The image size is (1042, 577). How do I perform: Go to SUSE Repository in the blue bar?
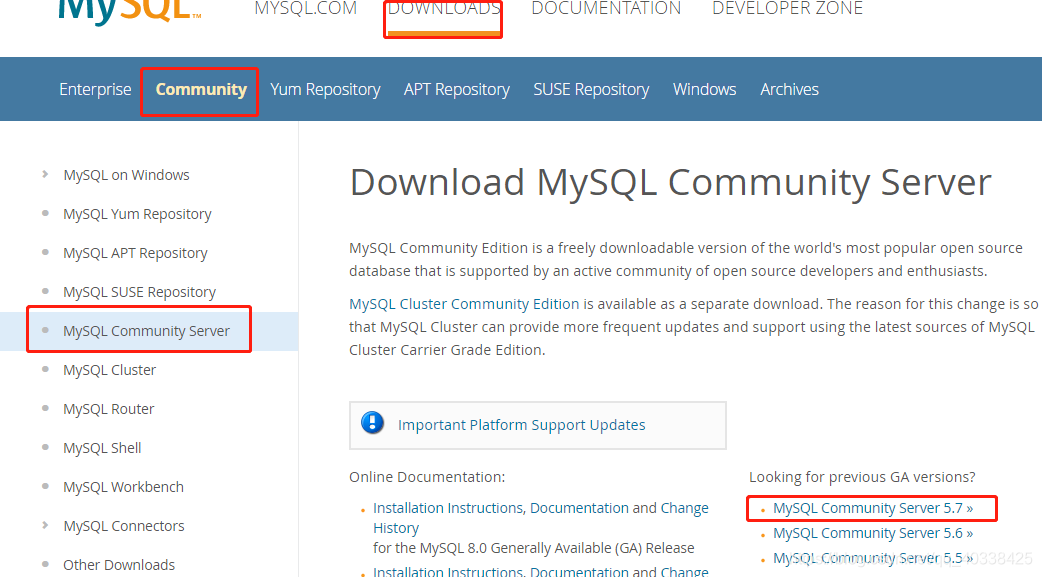[x=591, y=90]
